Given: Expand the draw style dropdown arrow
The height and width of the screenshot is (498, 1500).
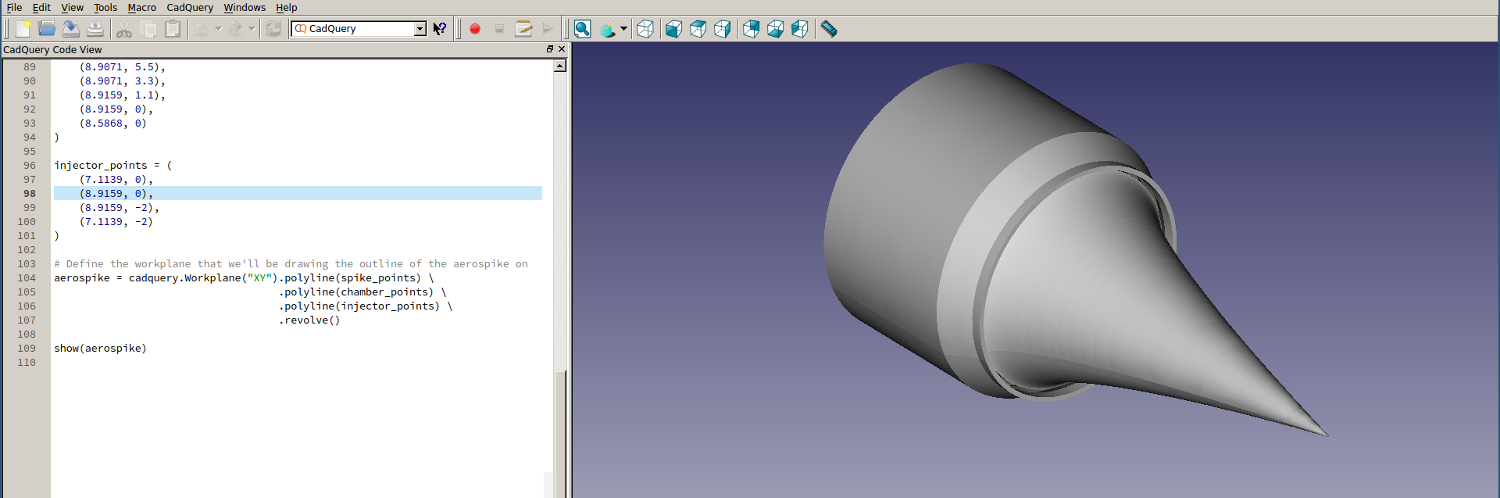Looking at the screenshot, I should click(x=624, y=29).
